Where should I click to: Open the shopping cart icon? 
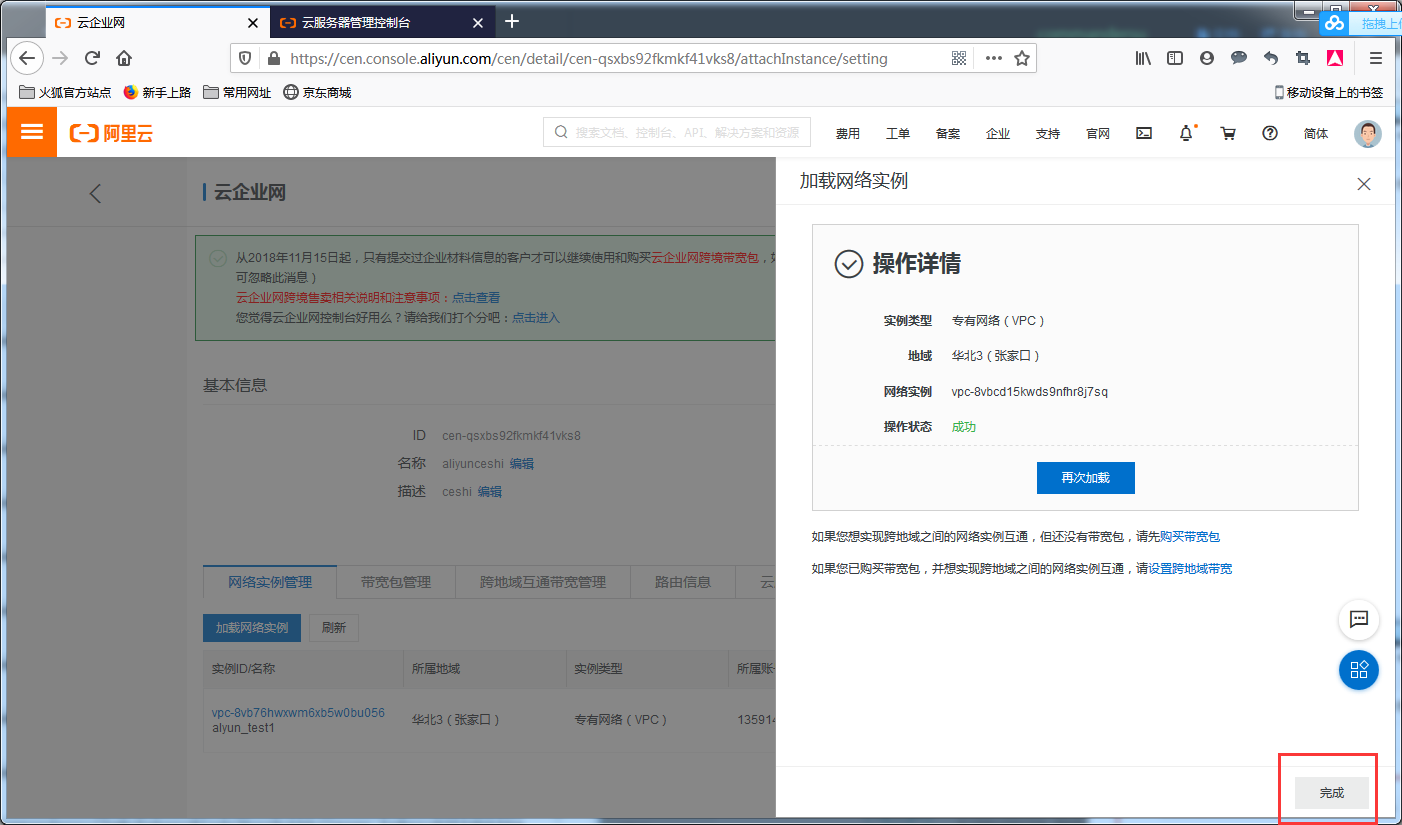(1228, 132)
